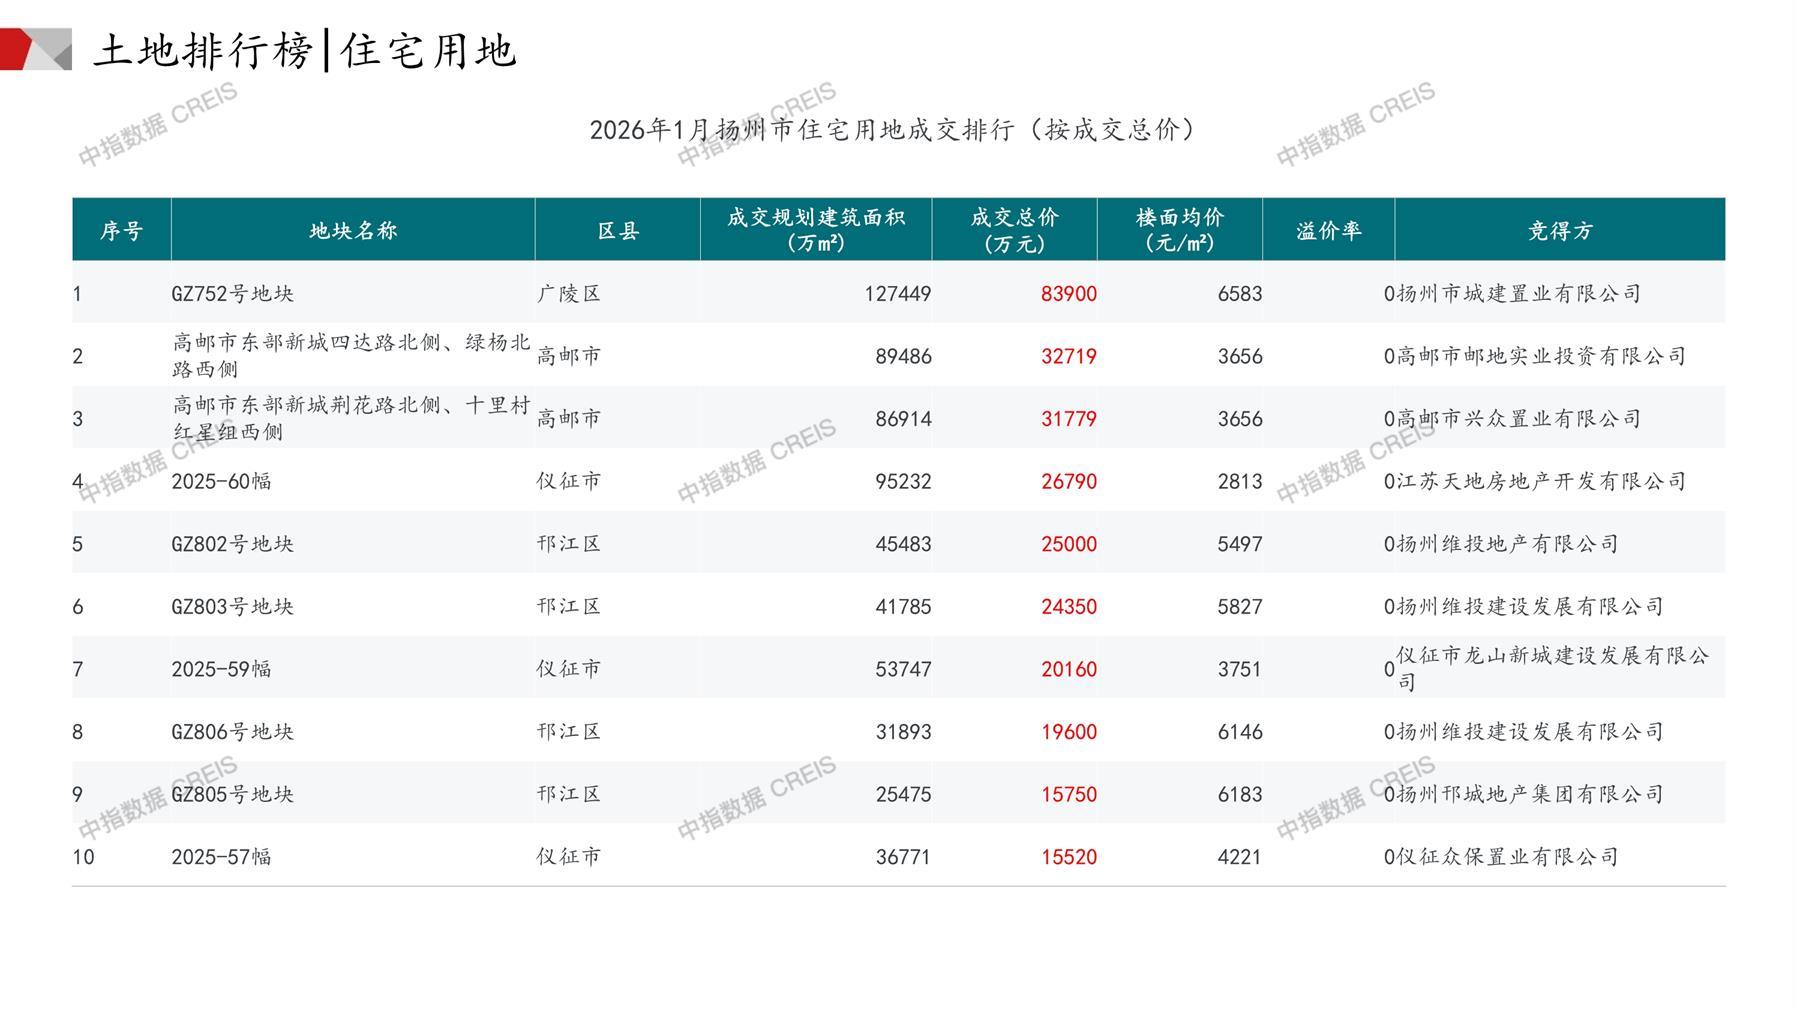
Task: Click the GZ803号地块 row name
Action: point(232,607)
